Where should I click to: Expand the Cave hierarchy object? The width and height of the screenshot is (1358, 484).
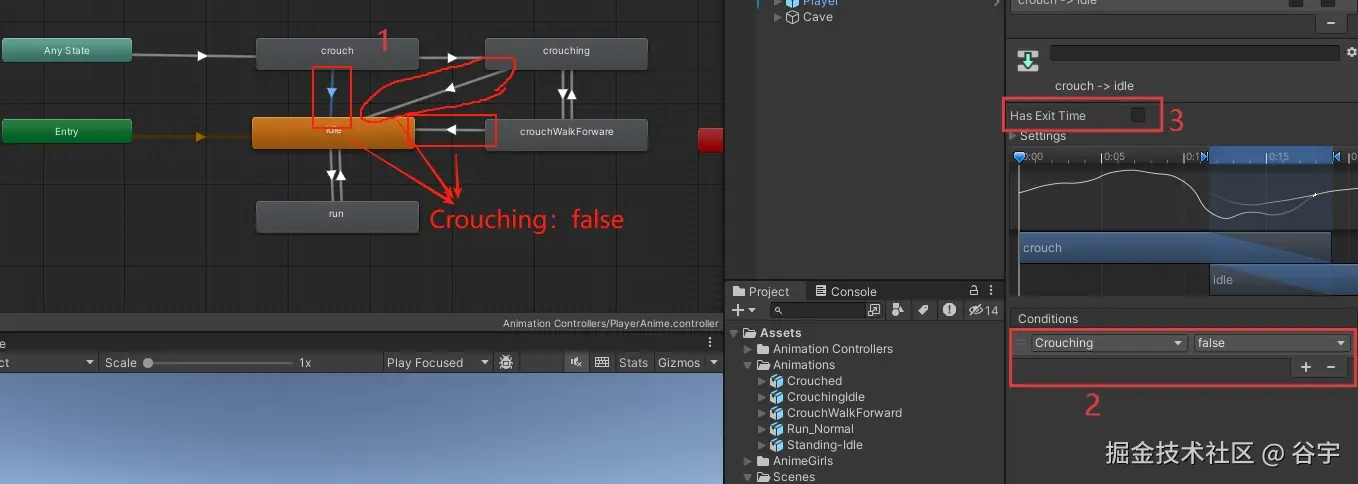coord(778,17)
